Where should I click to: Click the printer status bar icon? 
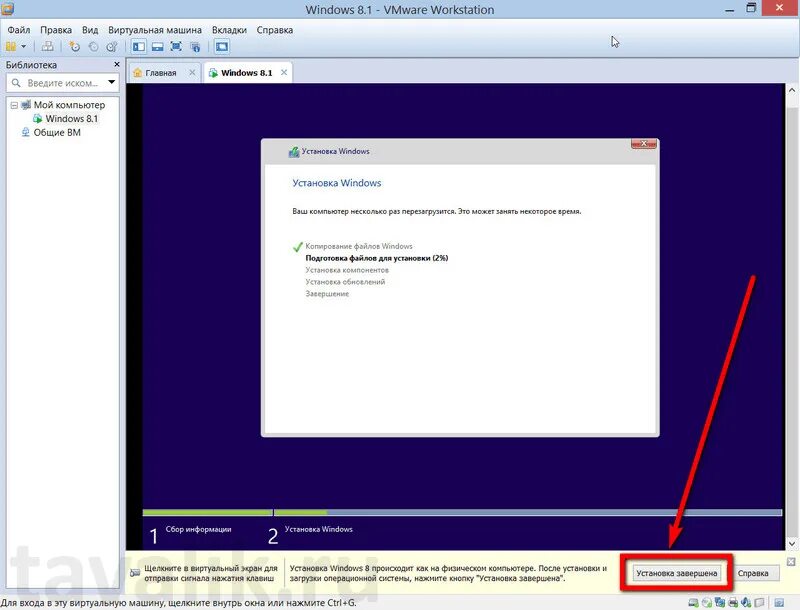tap(733, 603)
